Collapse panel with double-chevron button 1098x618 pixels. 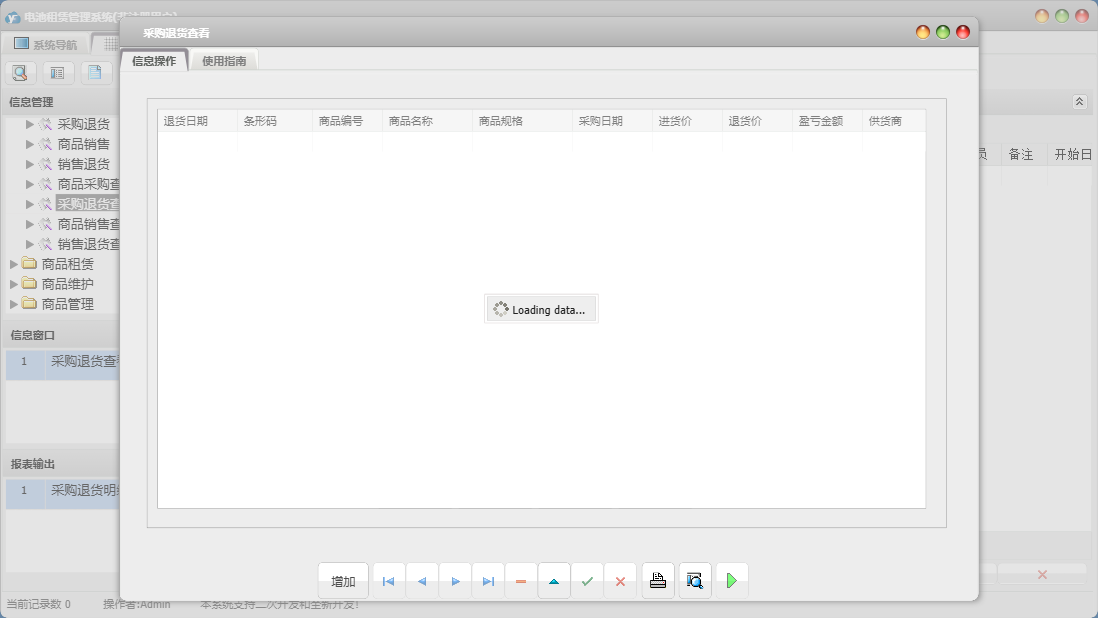click(1079, 102)
